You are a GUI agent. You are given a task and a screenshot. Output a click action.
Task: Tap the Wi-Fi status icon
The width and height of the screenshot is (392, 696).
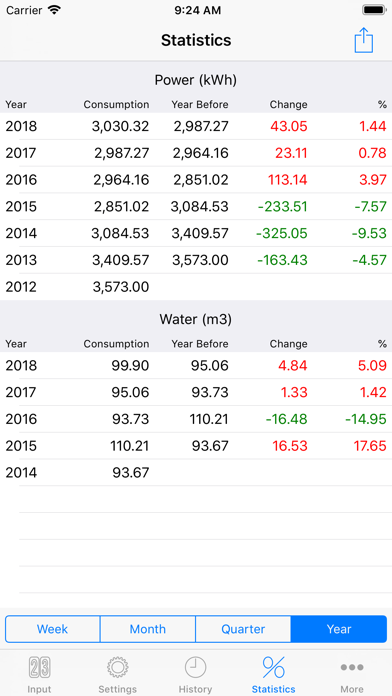tap(55, 10)
